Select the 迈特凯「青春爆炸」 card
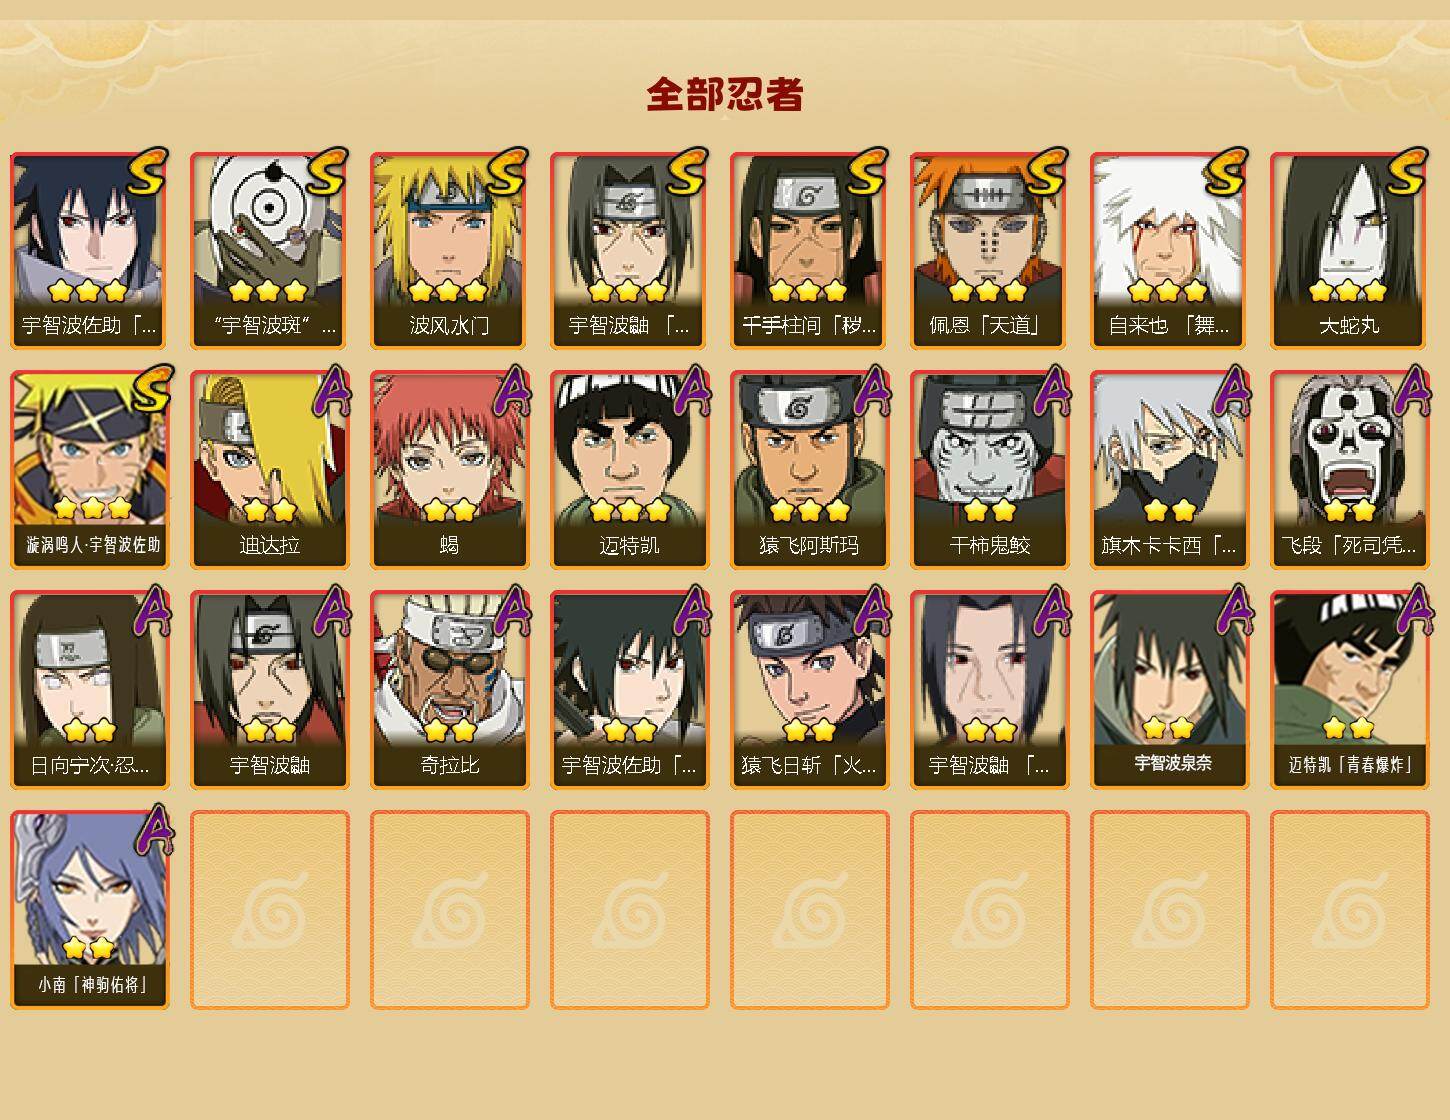This screenshot has height=1120, width=1450. (1349, 690)
